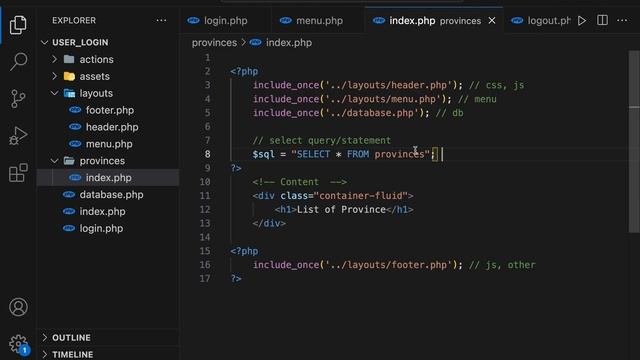Open Explorer views and more actions menu
This screenshot has height=360, width=640.
click(161, 20)
